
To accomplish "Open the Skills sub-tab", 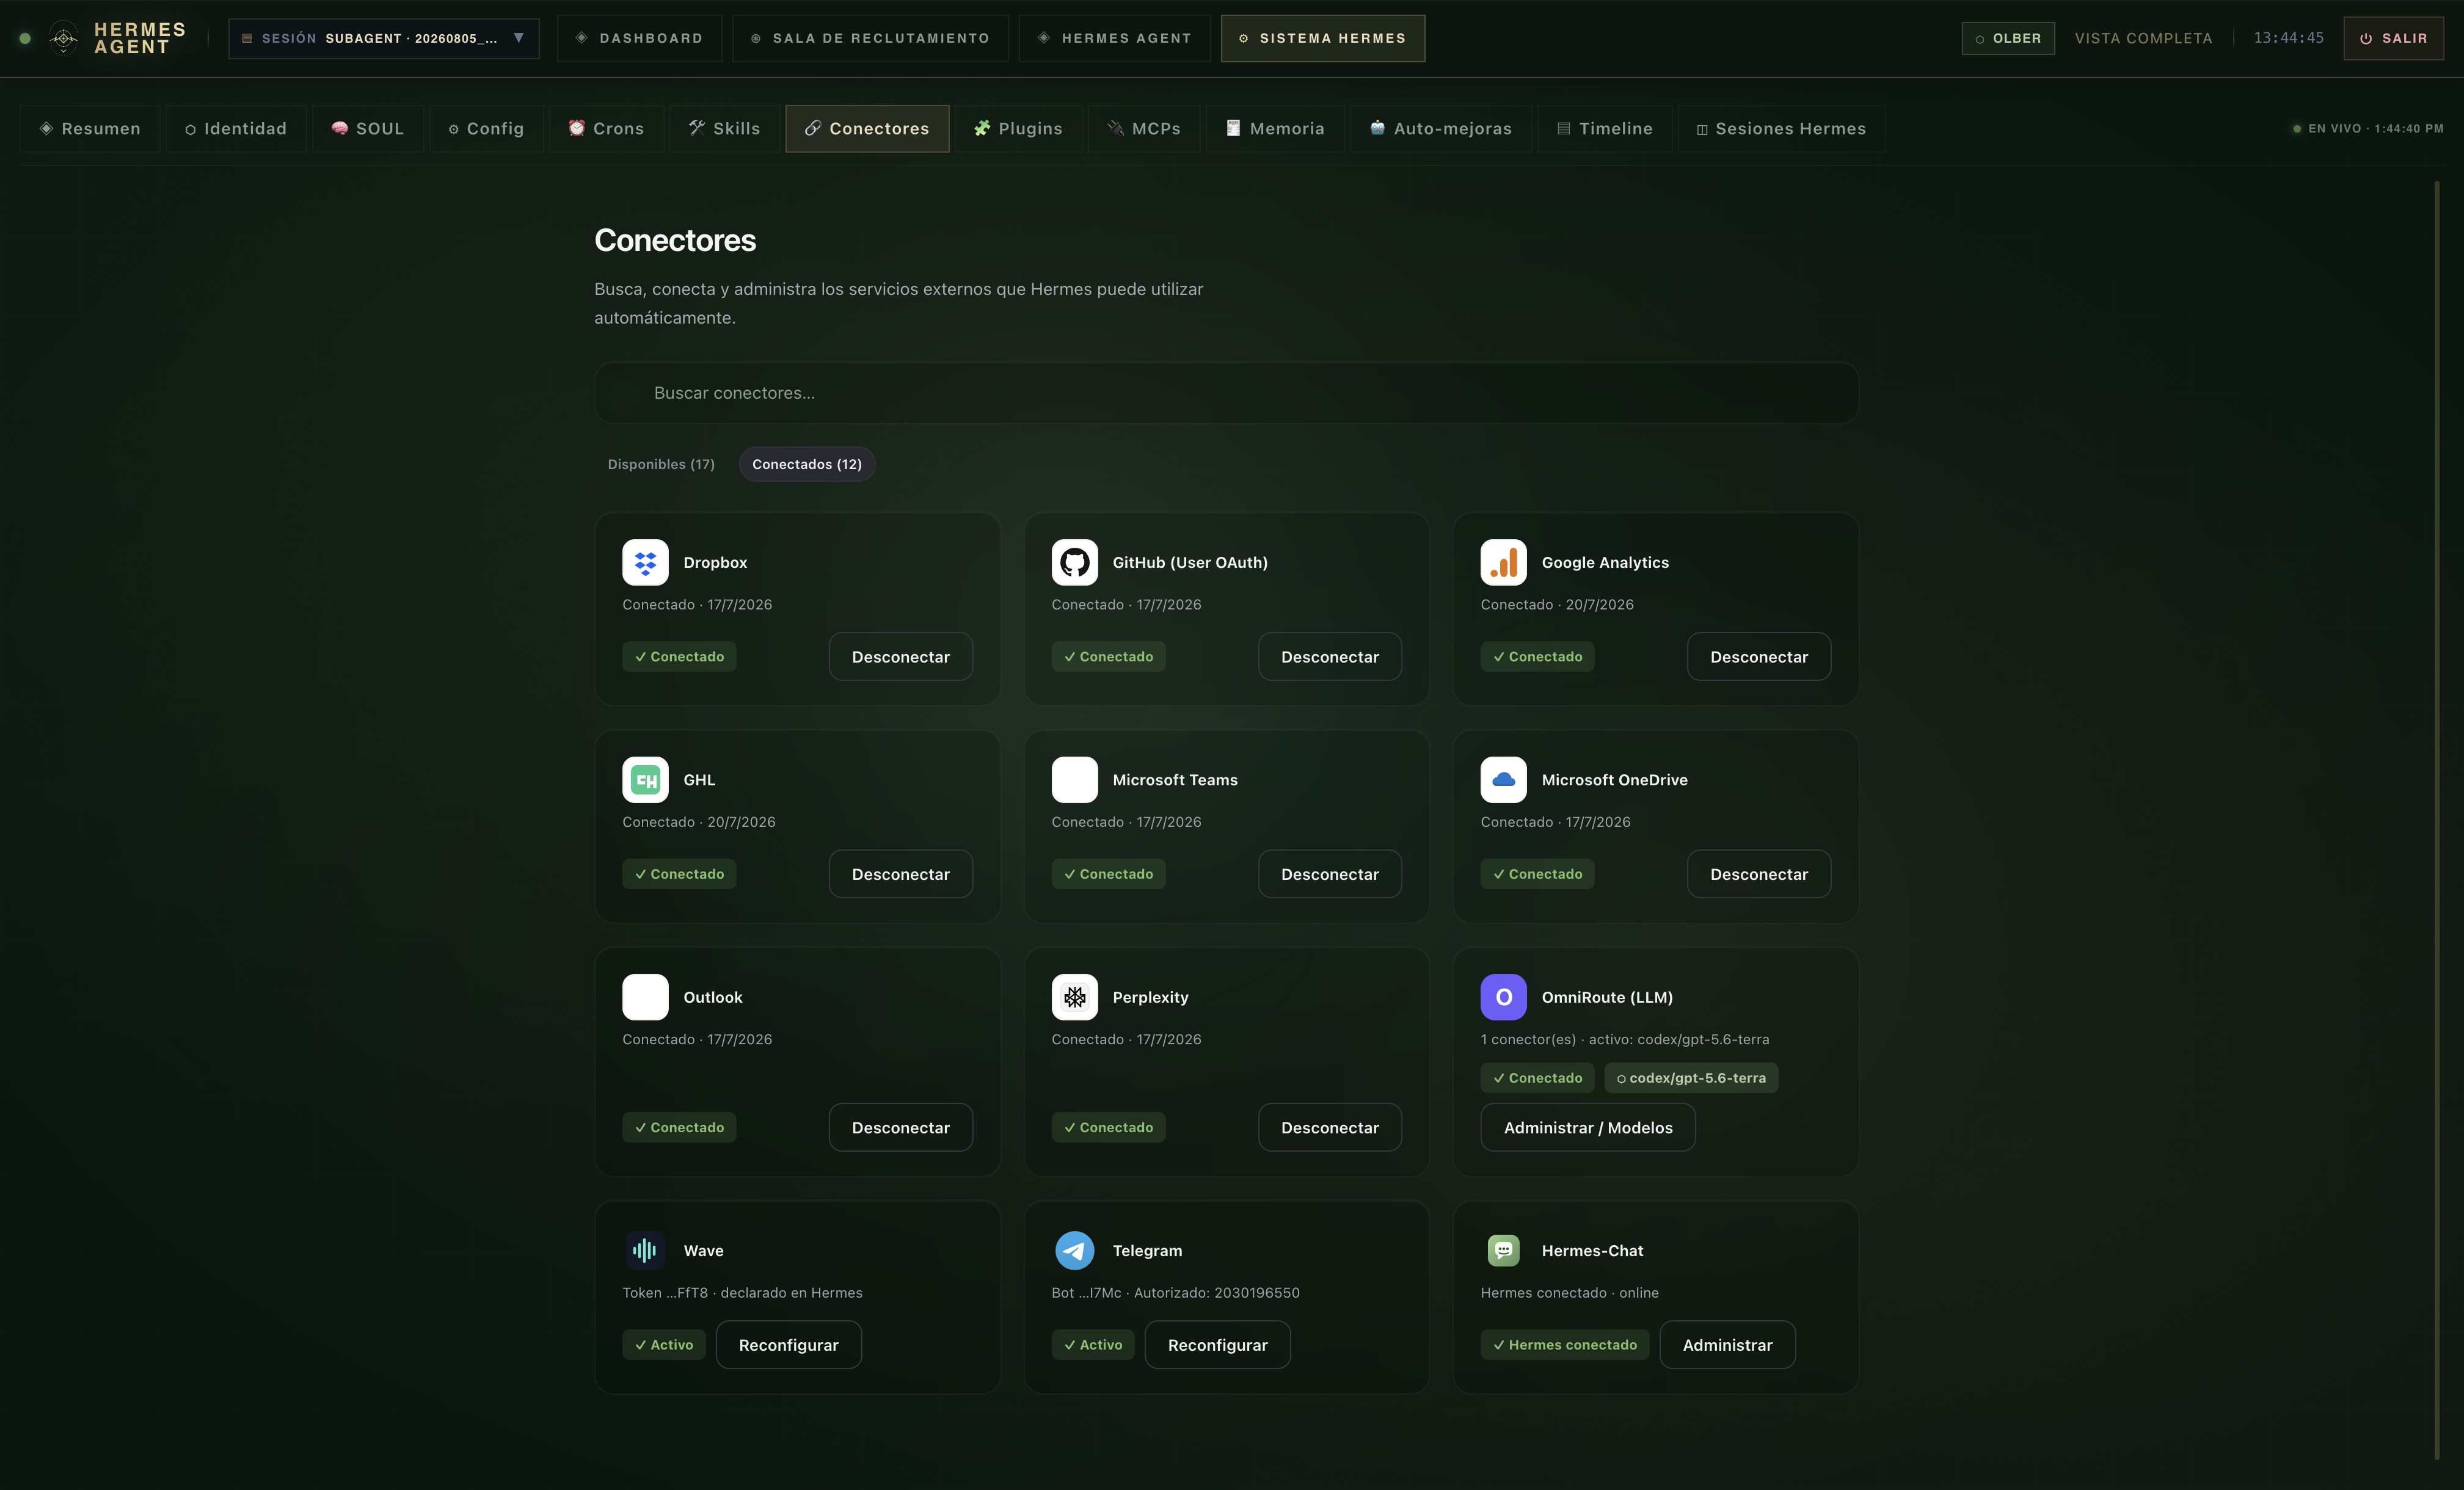I will tap(724, 128).
